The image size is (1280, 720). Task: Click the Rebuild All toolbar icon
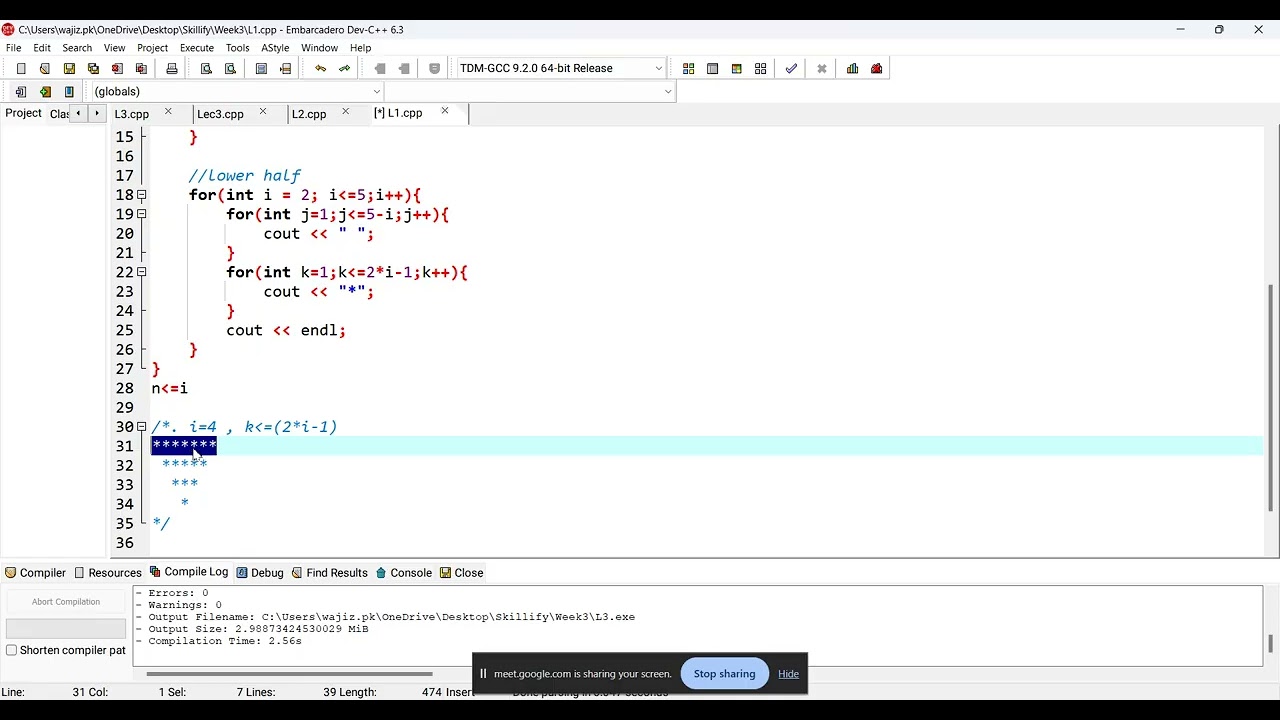coord(760,68)
